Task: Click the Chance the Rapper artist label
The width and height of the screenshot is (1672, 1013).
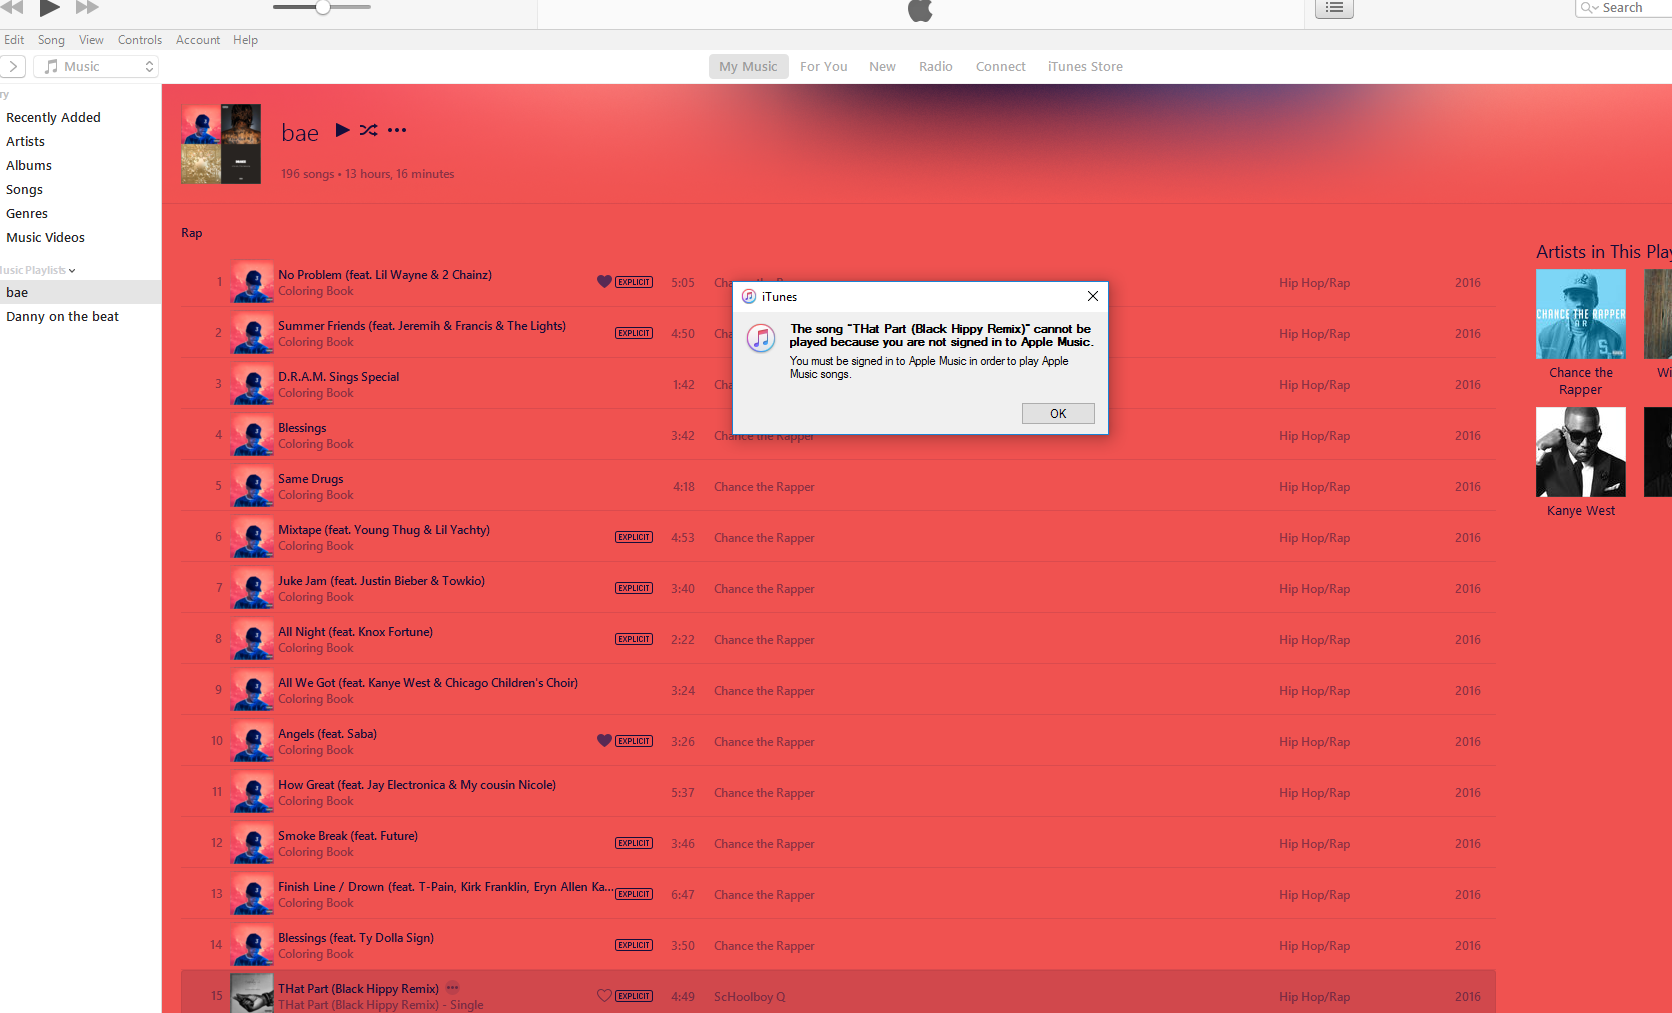Action: pyautogui.click(x=1581, y=381)
